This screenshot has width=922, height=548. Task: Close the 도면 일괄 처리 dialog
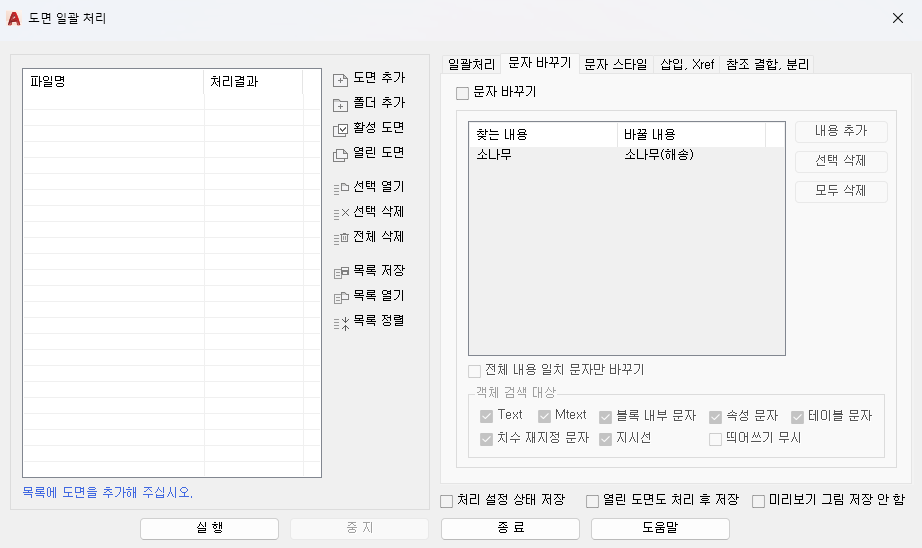(x=897, y=18)
